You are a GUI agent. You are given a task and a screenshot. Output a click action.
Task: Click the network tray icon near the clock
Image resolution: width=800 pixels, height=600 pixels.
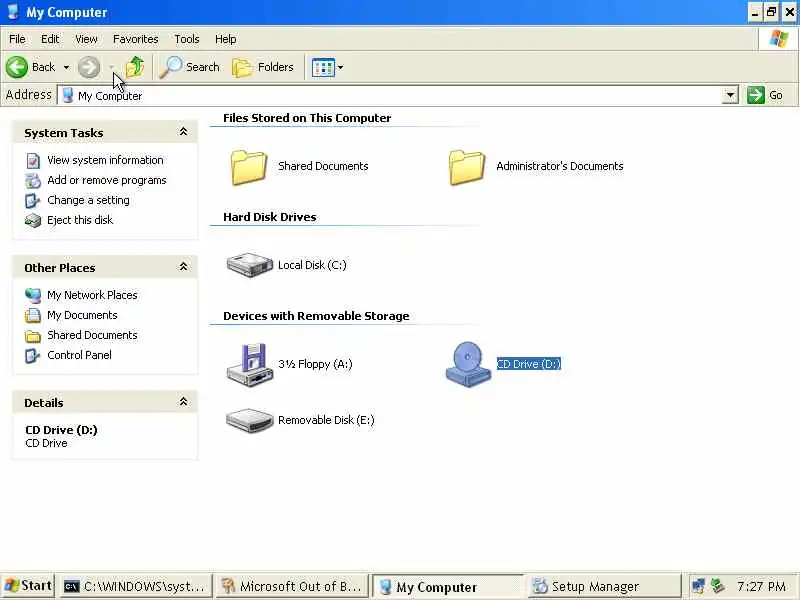[698, 586]
